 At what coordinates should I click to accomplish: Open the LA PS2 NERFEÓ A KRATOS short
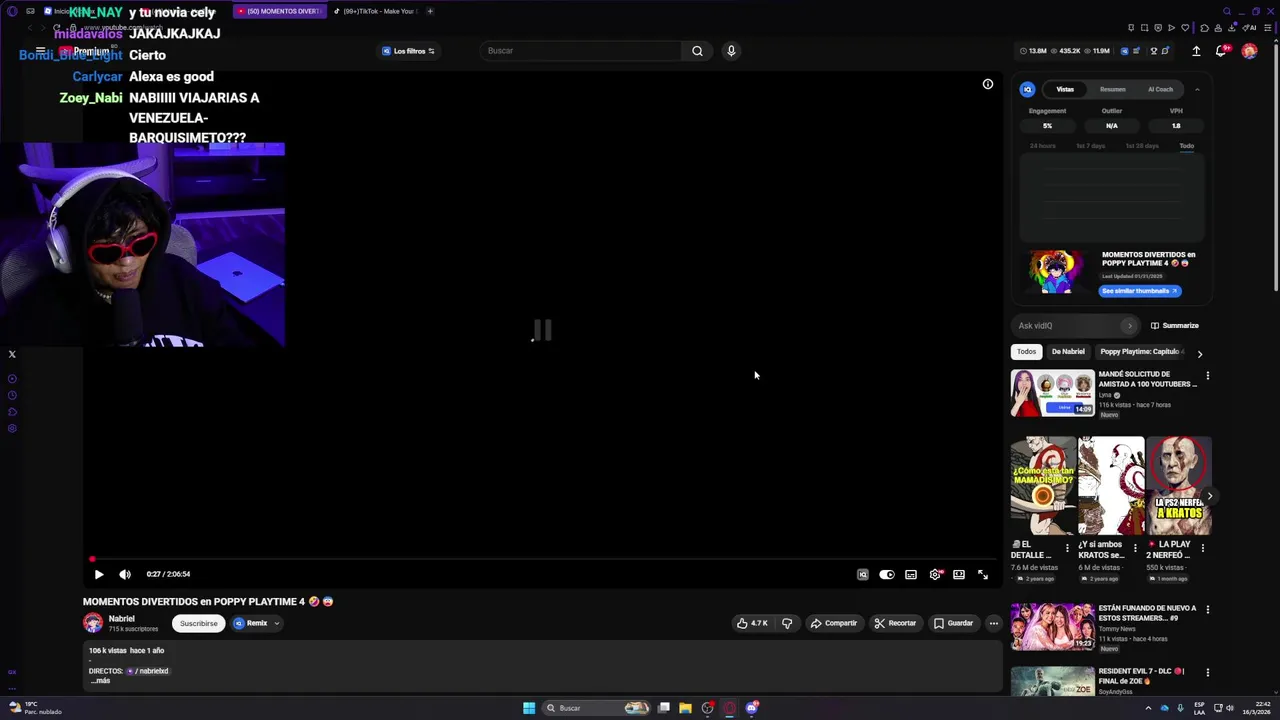(1179, 485)
